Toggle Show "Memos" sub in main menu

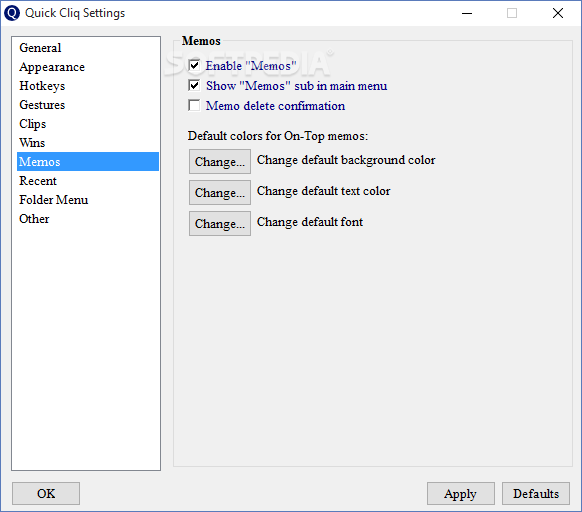[x=194, y=86]
